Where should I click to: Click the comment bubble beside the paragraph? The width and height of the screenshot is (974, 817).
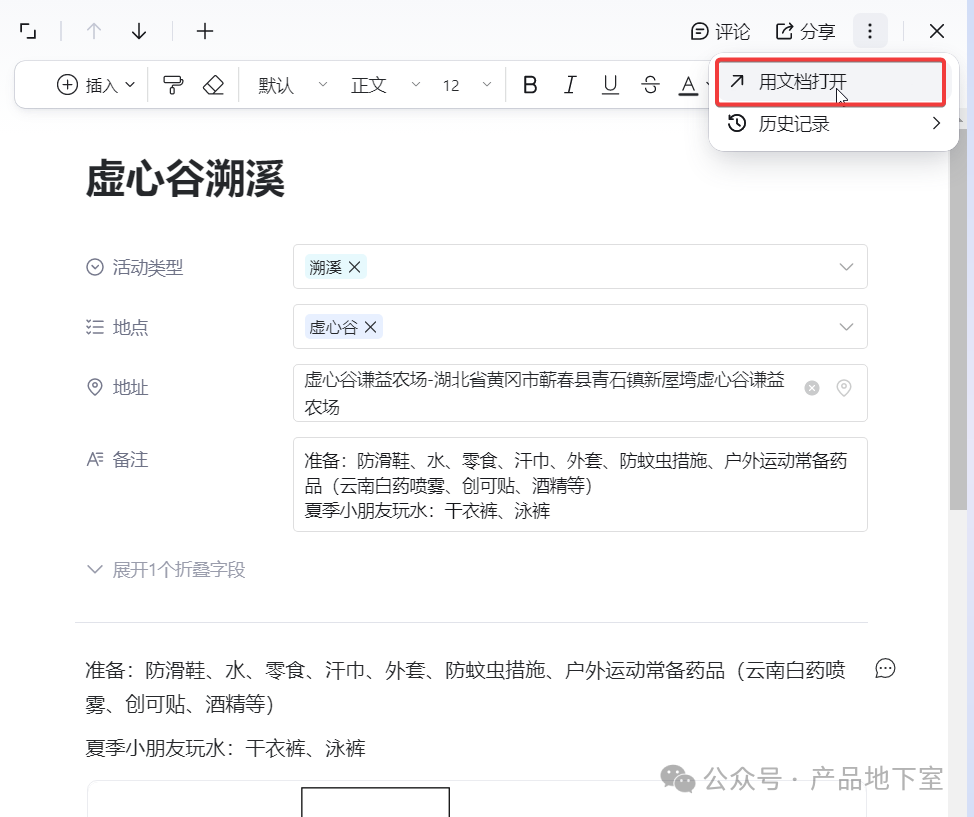885,669
